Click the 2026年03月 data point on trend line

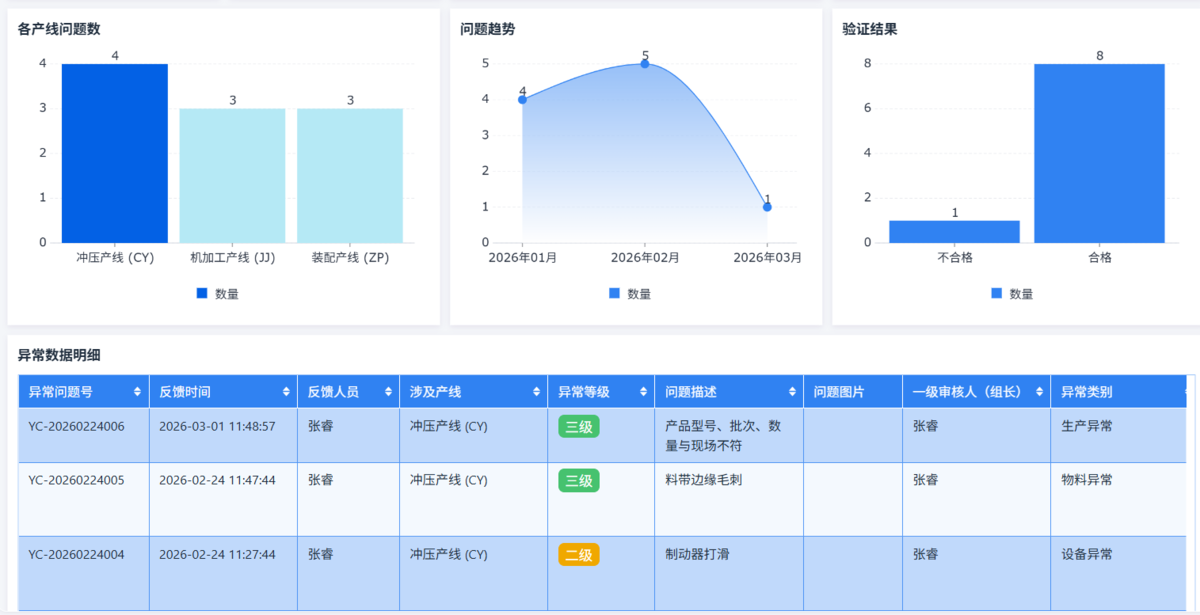pyautogui.click(x=767, y=207)
